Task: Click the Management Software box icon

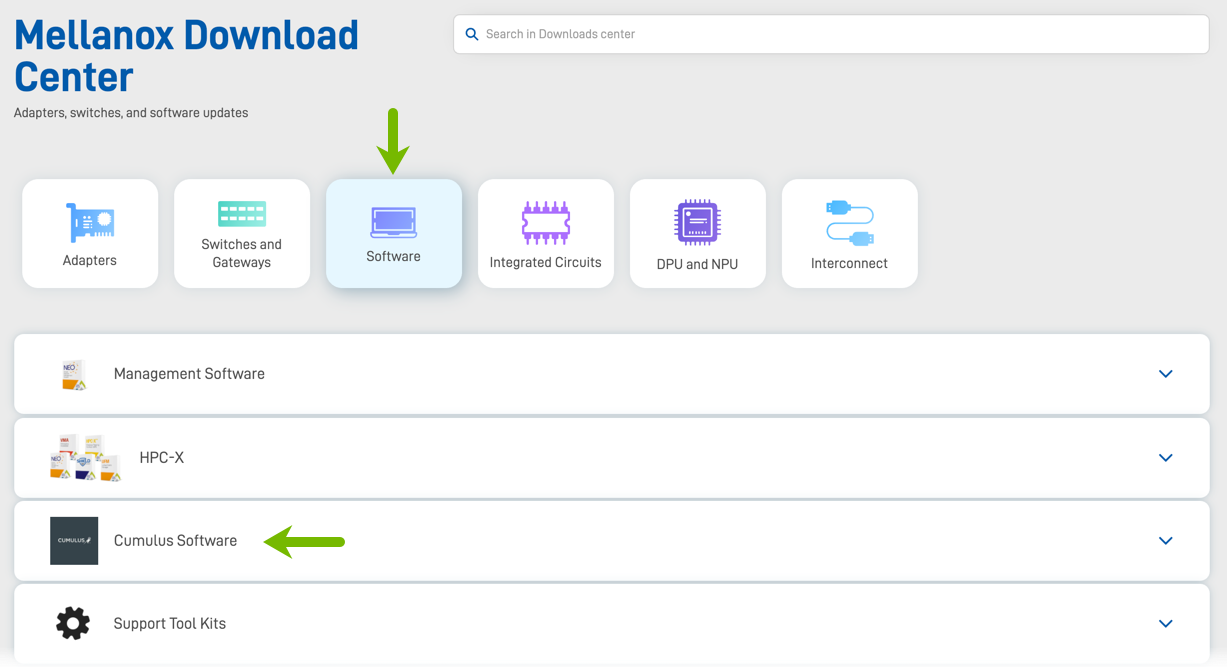Action: [x=74, y=374]
